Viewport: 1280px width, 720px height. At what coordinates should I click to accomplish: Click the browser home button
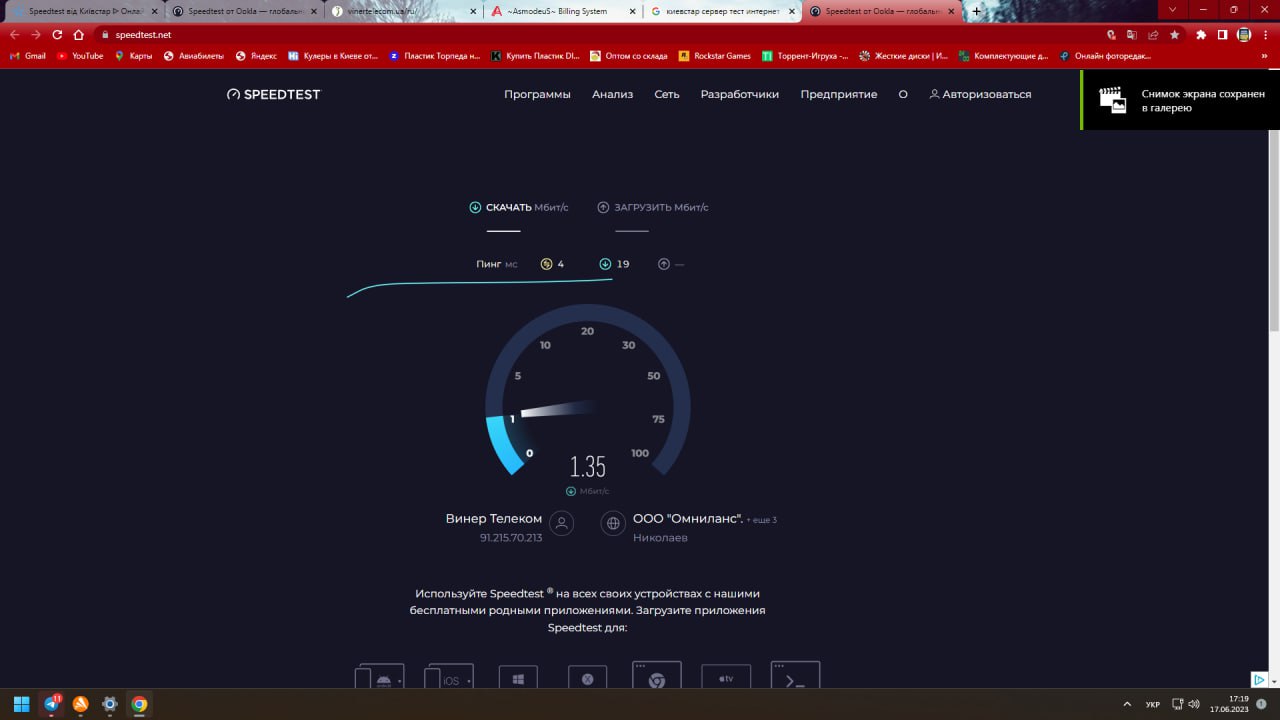(x=79, y=34)
